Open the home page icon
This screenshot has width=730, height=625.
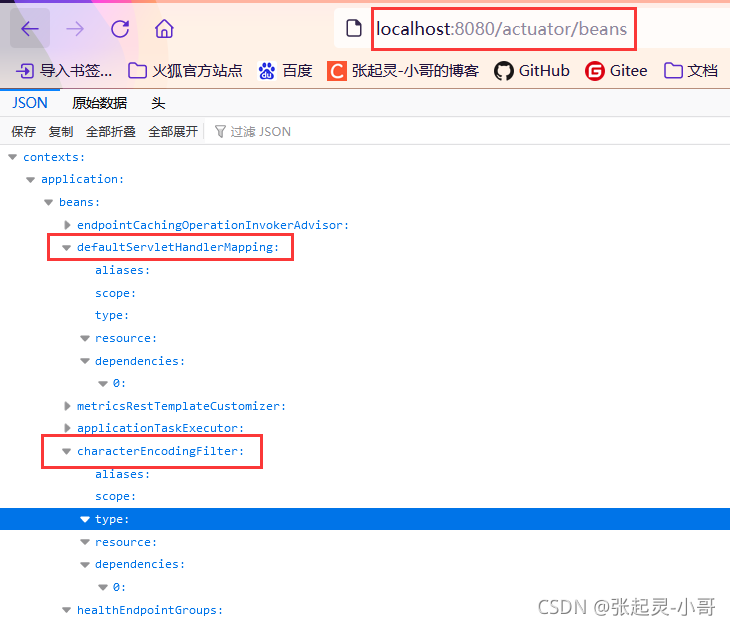pos(164,29)
